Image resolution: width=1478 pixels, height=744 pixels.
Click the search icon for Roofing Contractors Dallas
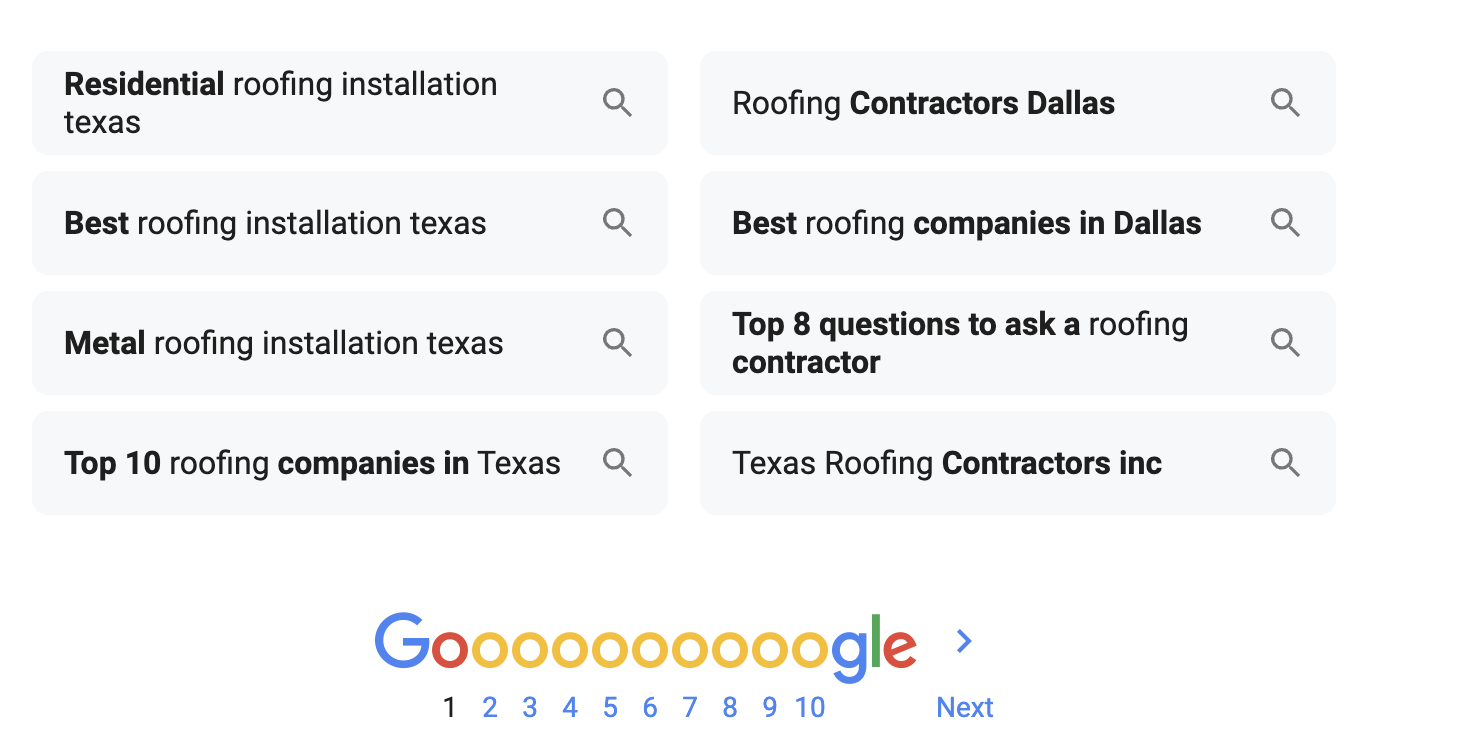pos(1285,102)
